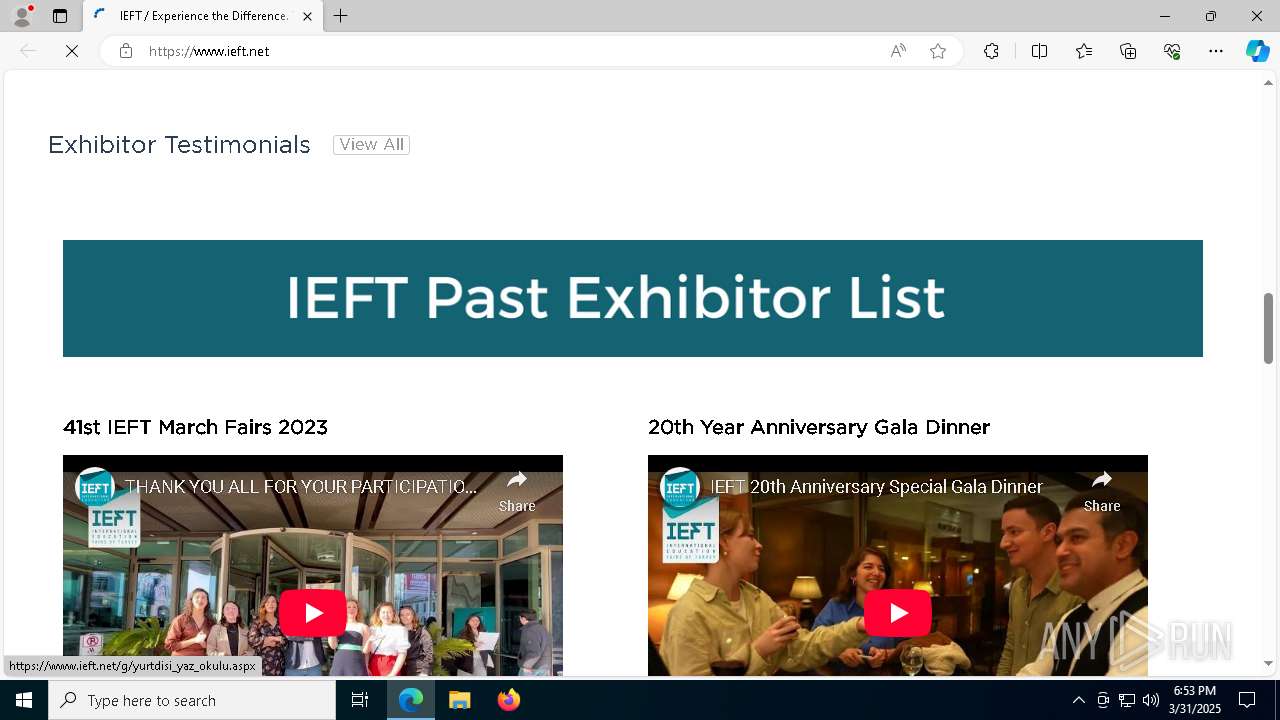The image size is (1280, 720).
Task: Open IEFT channel logo on Gala video
Action: (x=680, y=487)
